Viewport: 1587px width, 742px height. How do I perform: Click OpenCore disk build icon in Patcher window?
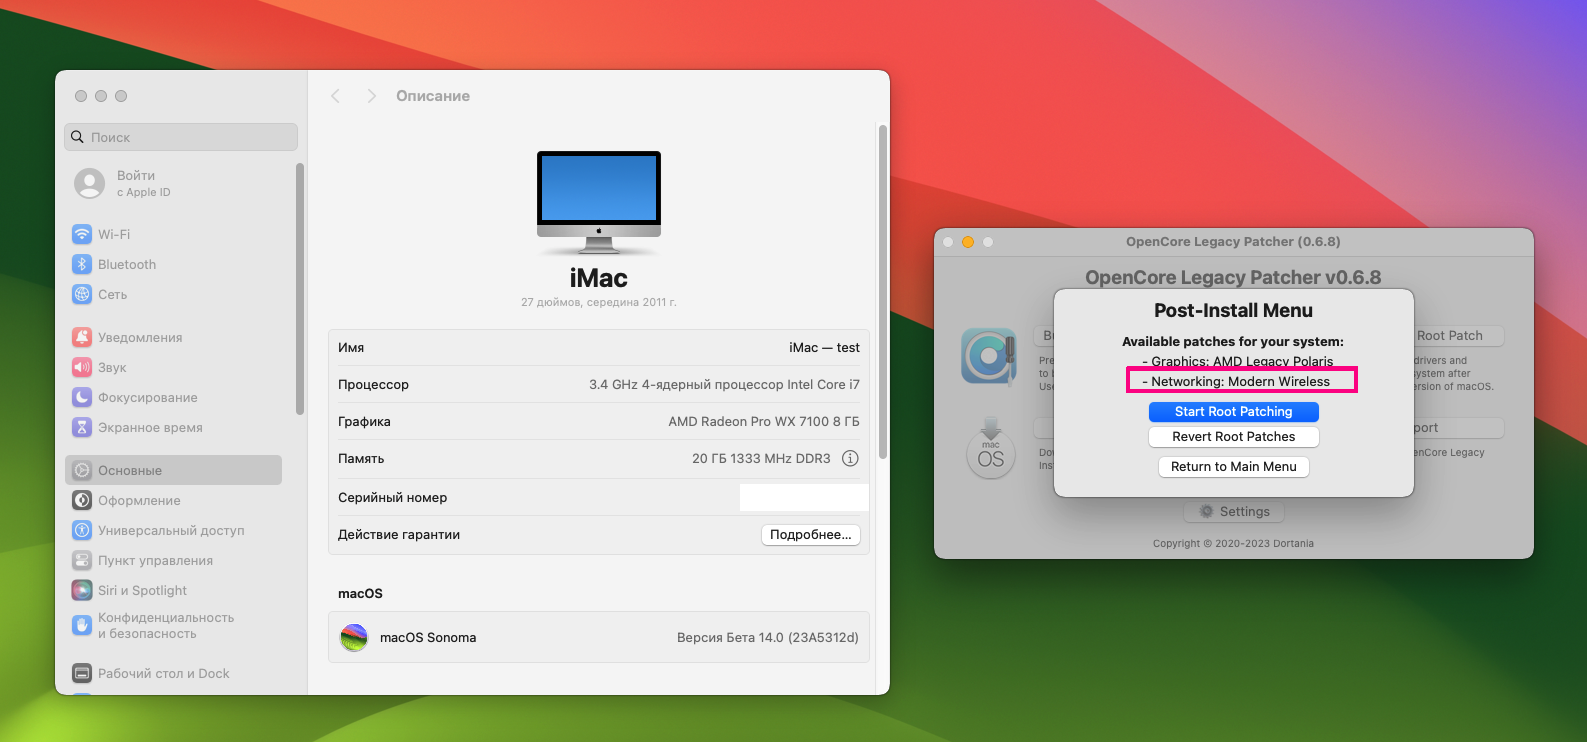(x=989, y=356)
